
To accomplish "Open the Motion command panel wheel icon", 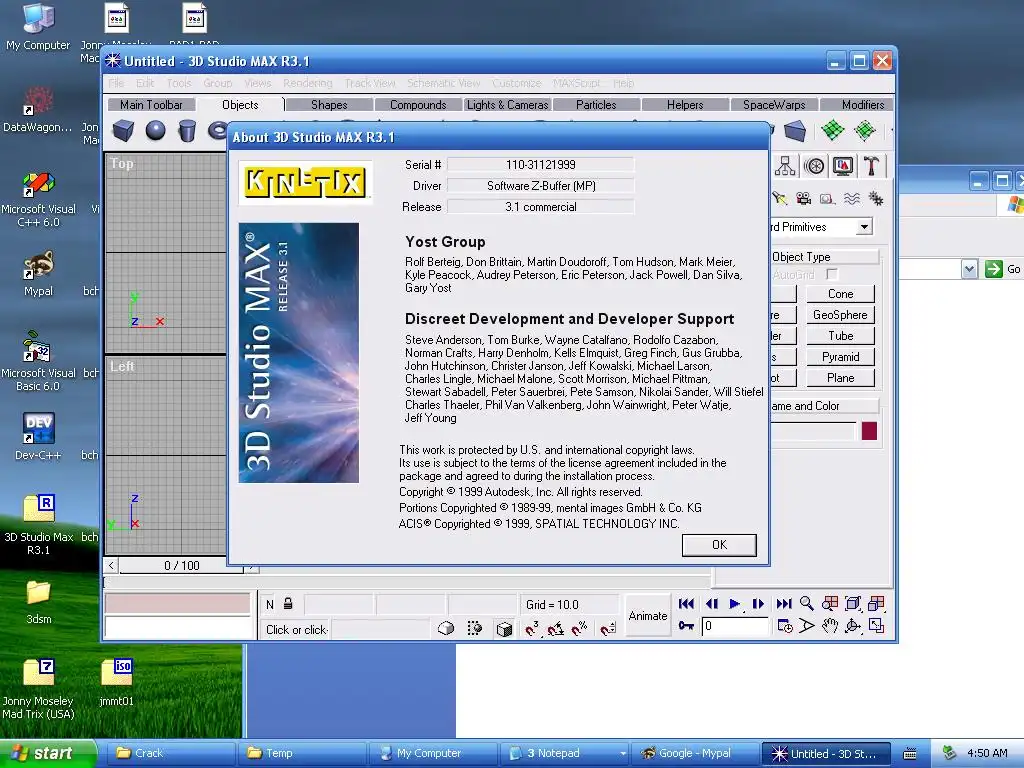I will coord(814,167).
